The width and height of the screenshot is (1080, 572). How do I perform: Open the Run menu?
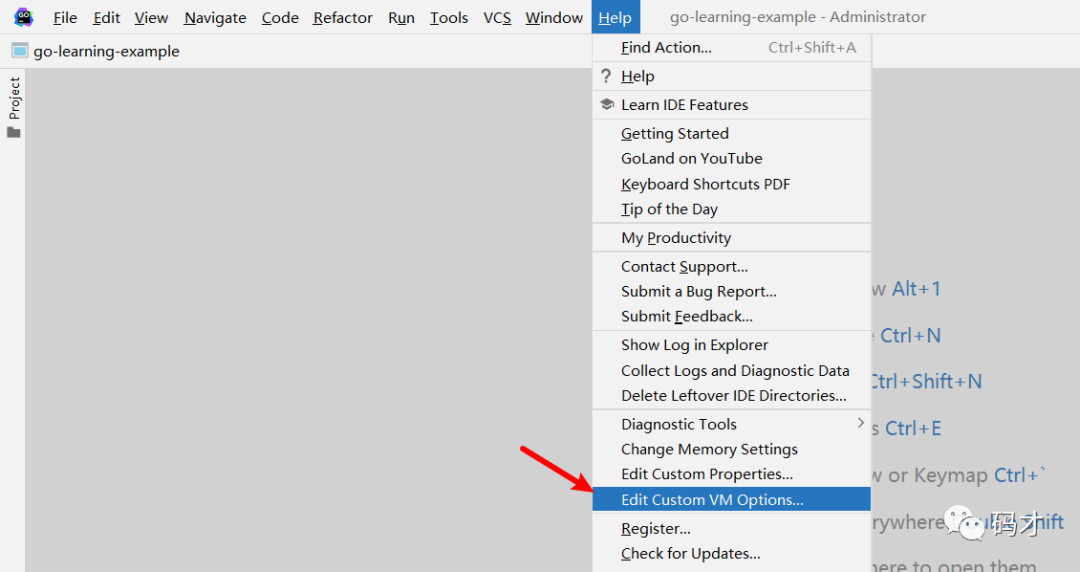(402, 17)
